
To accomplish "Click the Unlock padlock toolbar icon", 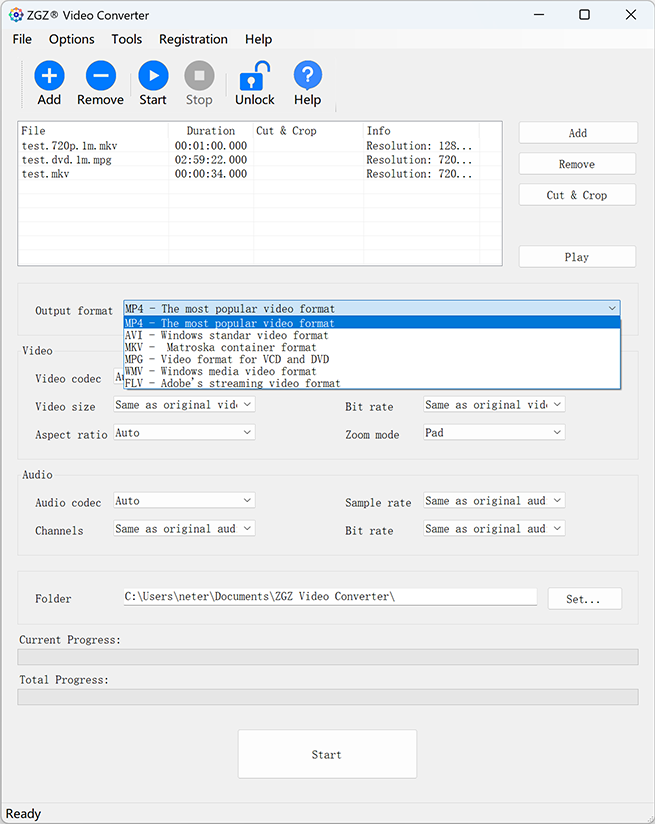I will tap(254, 76).
